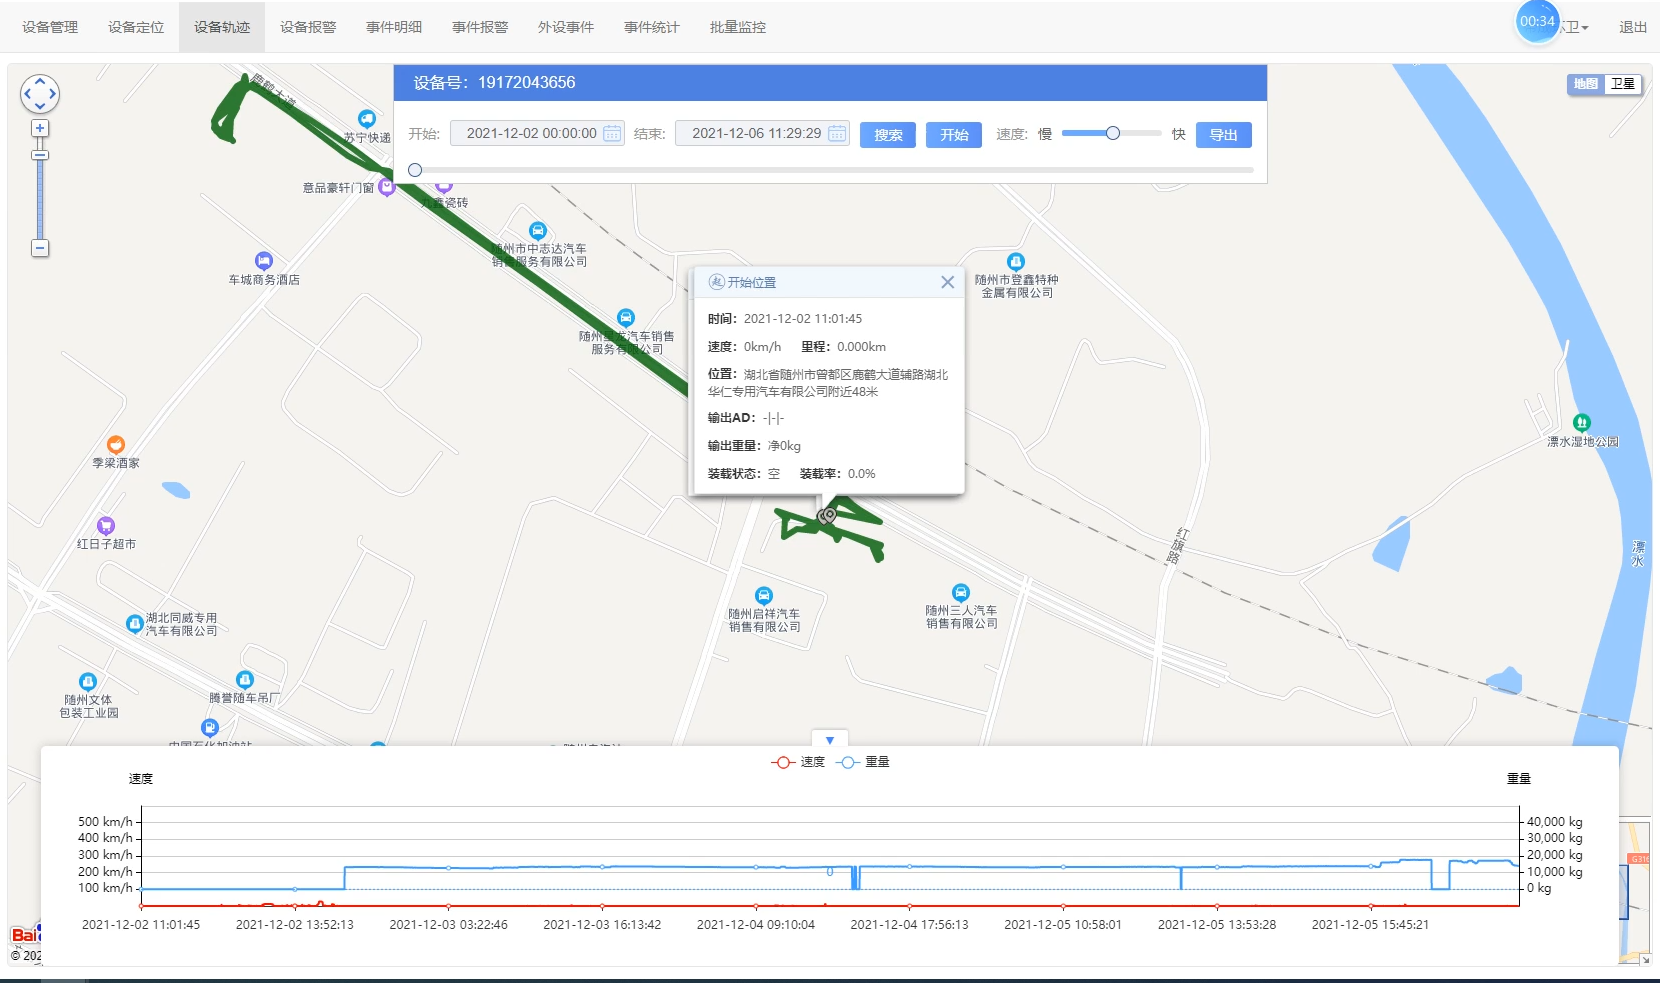This screenshot has width=1660, height=983.
Task: Pan the map up with navigation arrow
Action: tap(40, 81)
